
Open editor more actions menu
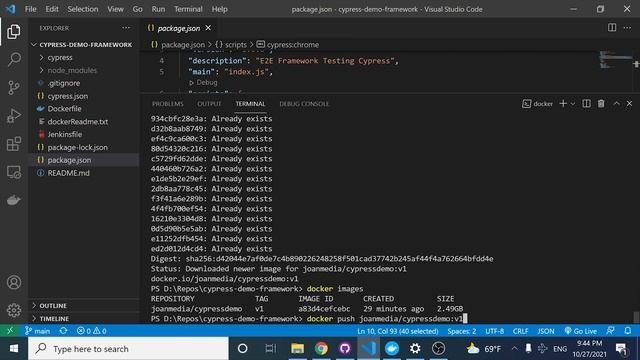(x=627, y=27)
